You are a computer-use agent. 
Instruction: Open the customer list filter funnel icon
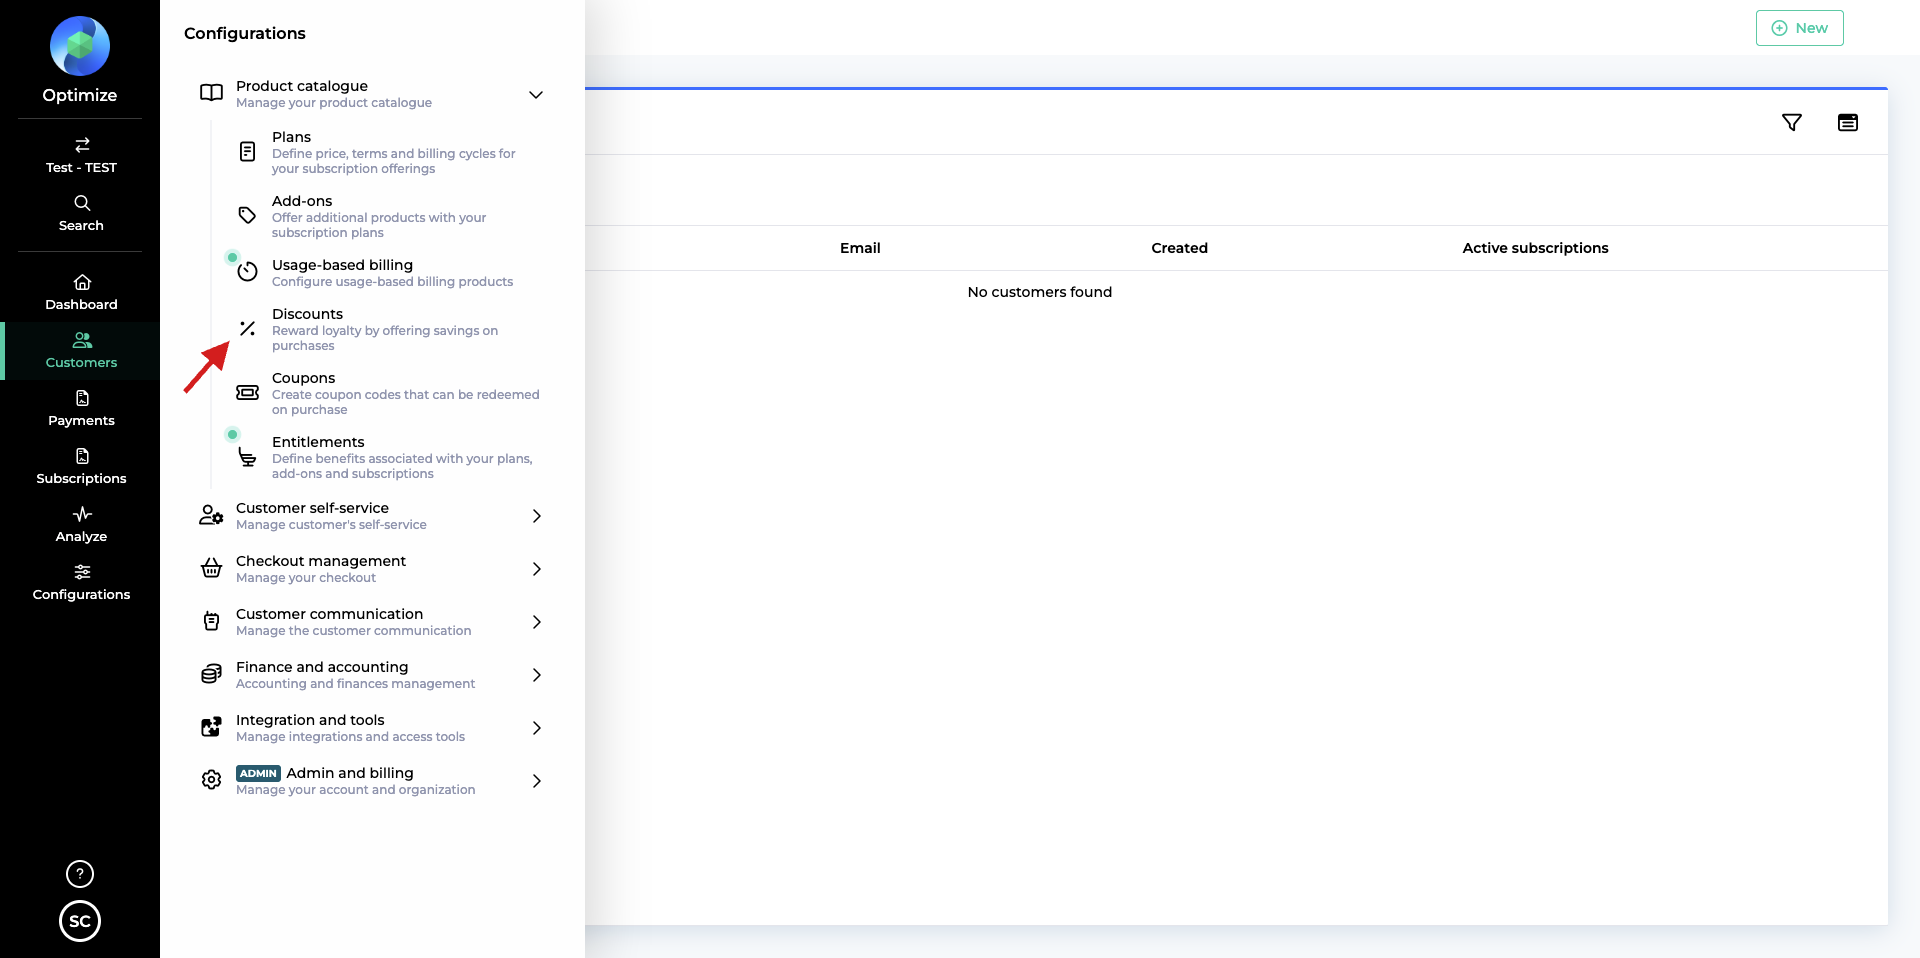coord(1792,122)
